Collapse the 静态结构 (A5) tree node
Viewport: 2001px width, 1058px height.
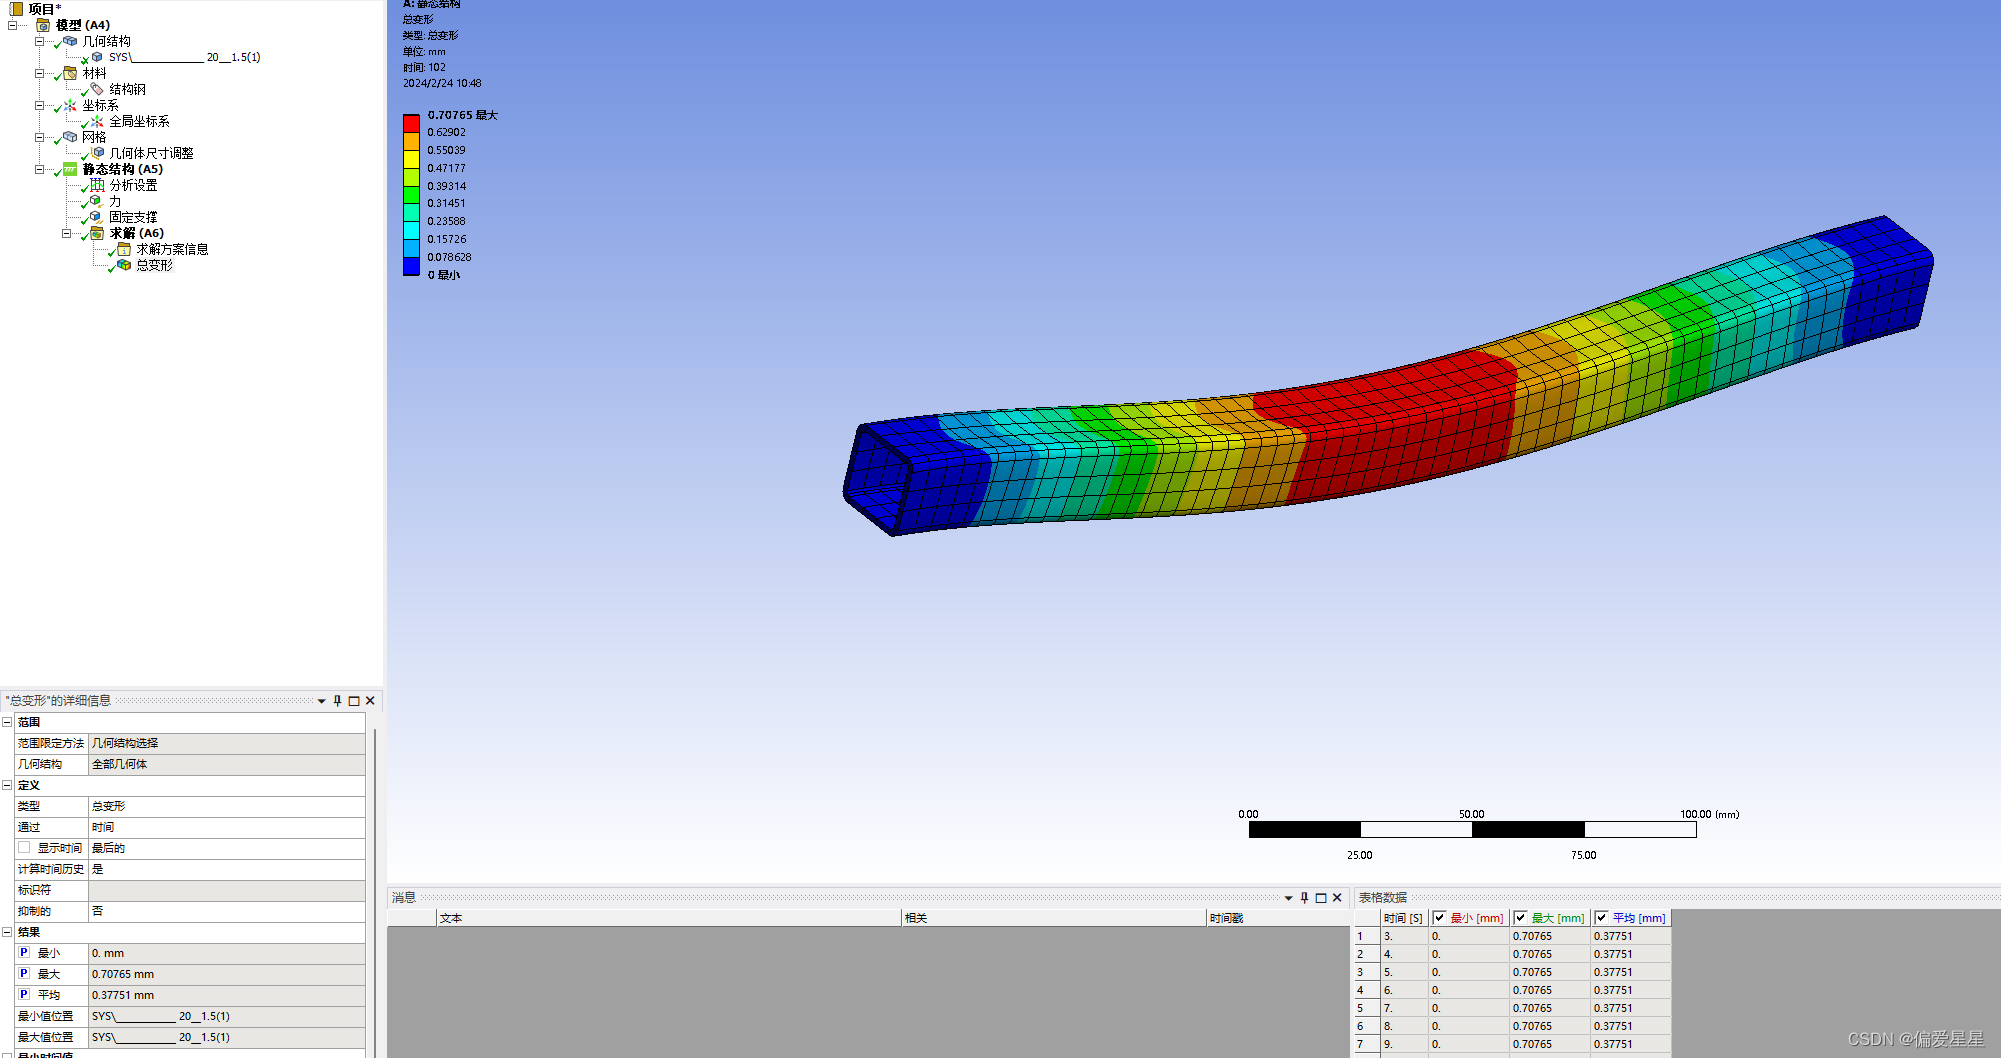tap(40, 169)
